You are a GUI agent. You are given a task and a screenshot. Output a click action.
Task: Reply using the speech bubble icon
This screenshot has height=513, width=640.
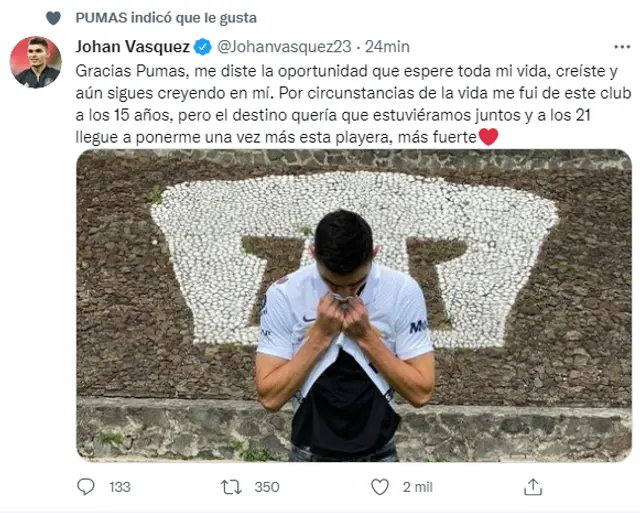point(87,487)
